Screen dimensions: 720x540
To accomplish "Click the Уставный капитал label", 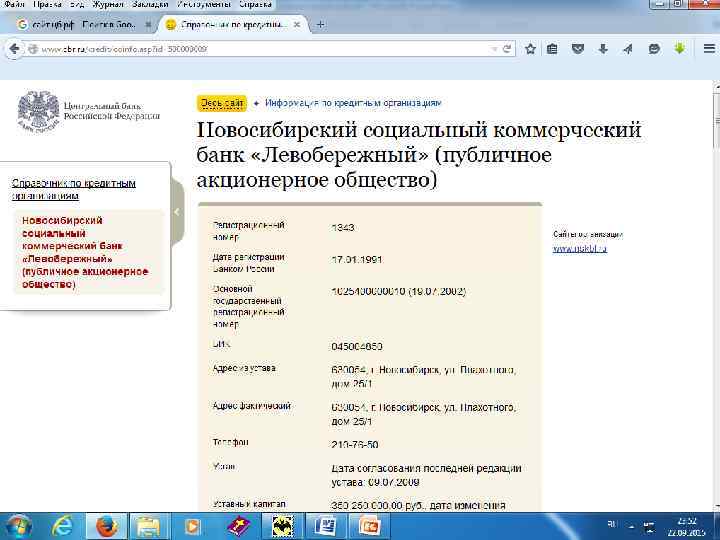I will 249,504.
